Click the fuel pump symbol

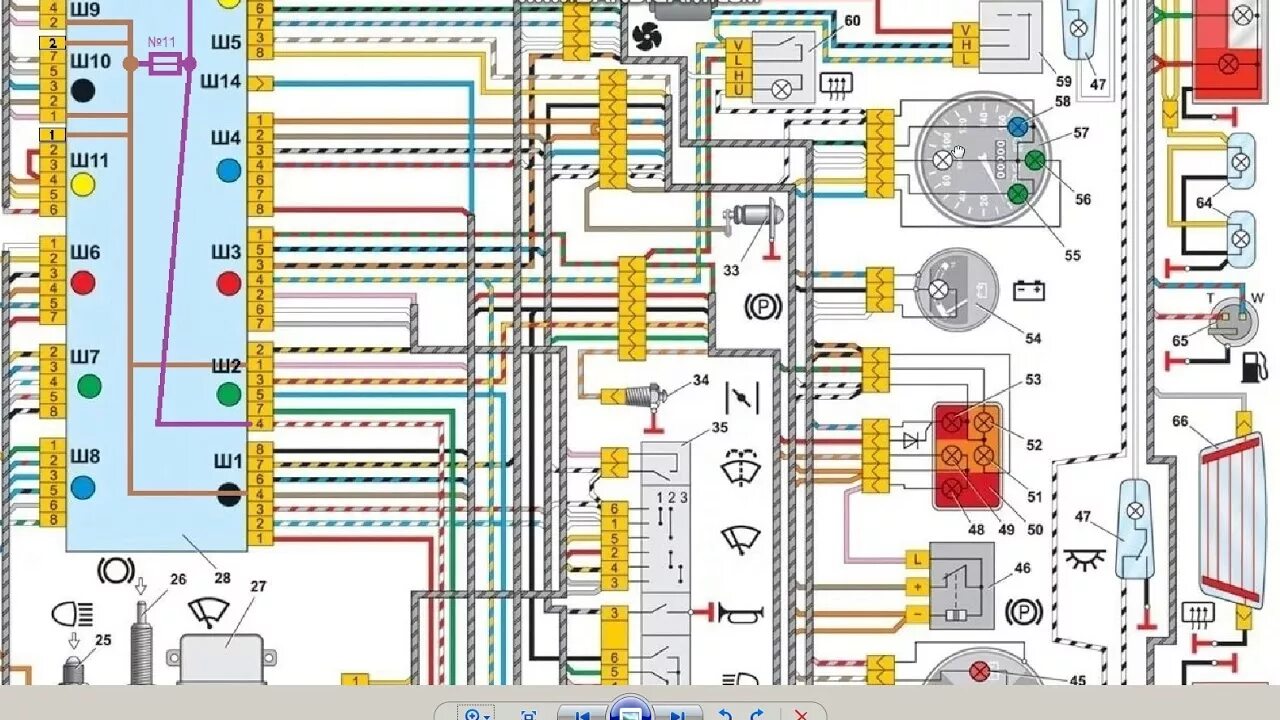coord(1253,367)
